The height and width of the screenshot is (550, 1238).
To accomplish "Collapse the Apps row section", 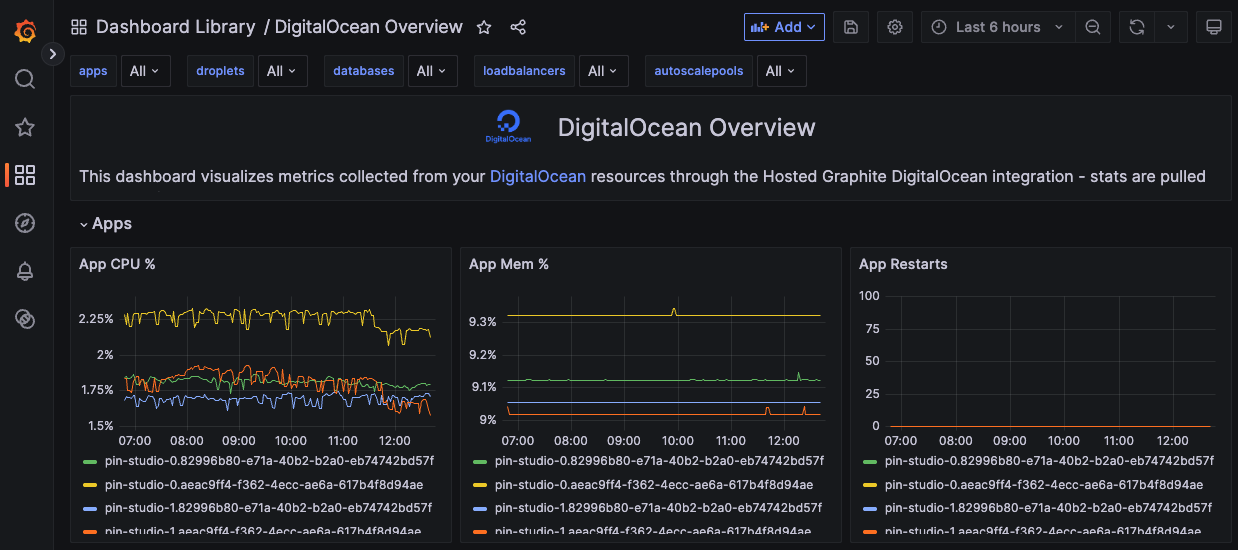I will click(106, 224).
